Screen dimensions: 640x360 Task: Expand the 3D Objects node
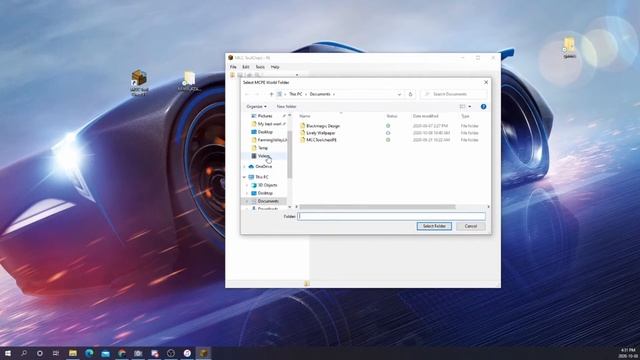247,185
